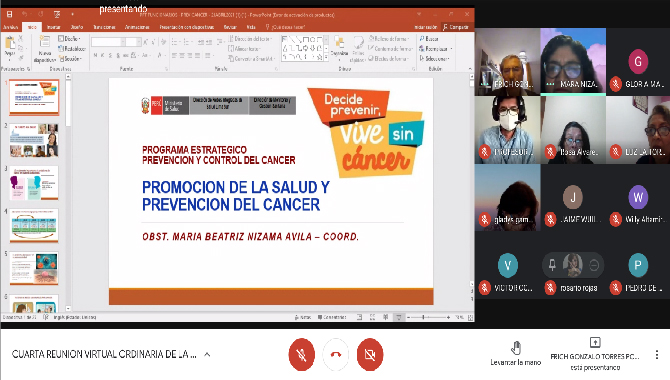
Task: Click the CUARTA REUNION VIRTUAL ORDINARIA meeting title
Action: pos(104,354)
